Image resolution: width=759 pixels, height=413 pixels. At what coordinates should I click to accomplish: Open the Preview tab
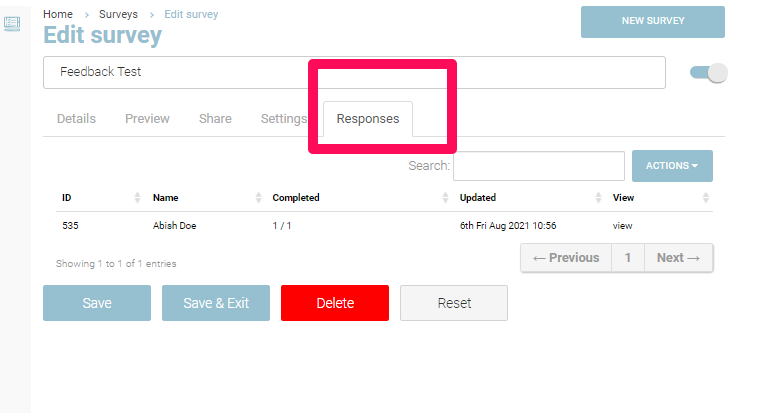point(147,119)
